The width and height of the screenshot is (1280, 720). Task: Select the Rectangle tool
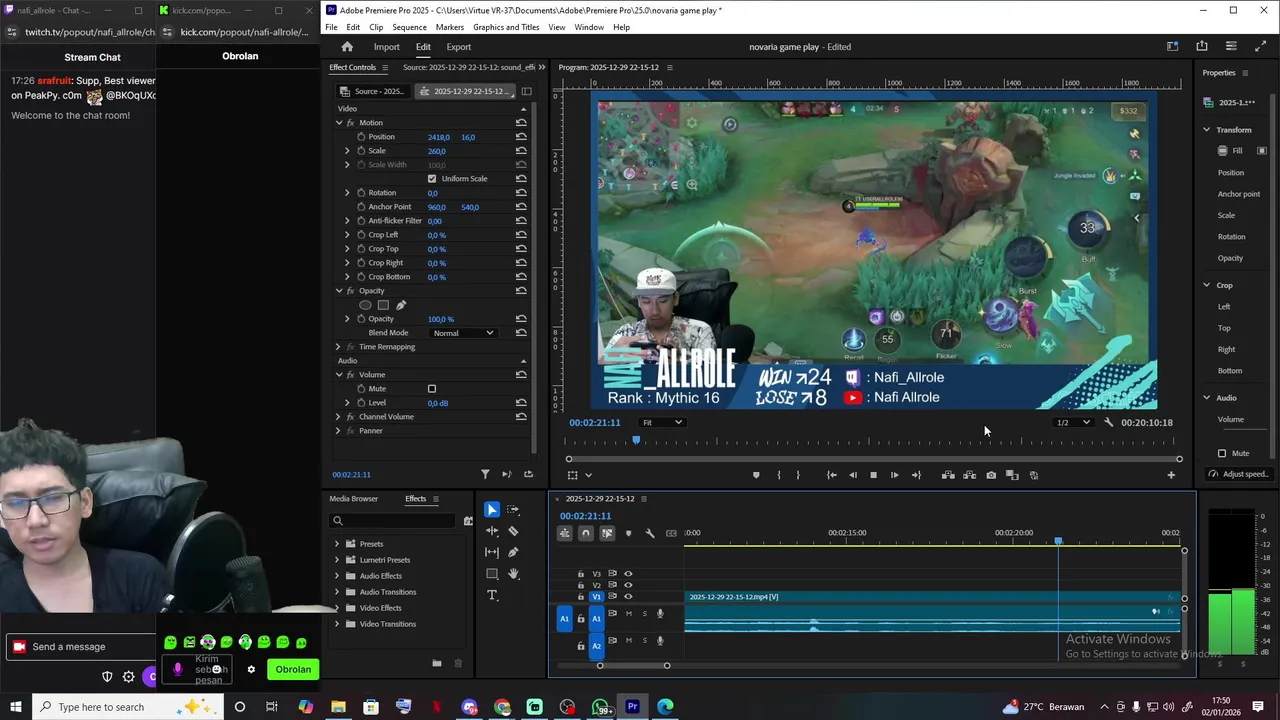click(492, 574)
